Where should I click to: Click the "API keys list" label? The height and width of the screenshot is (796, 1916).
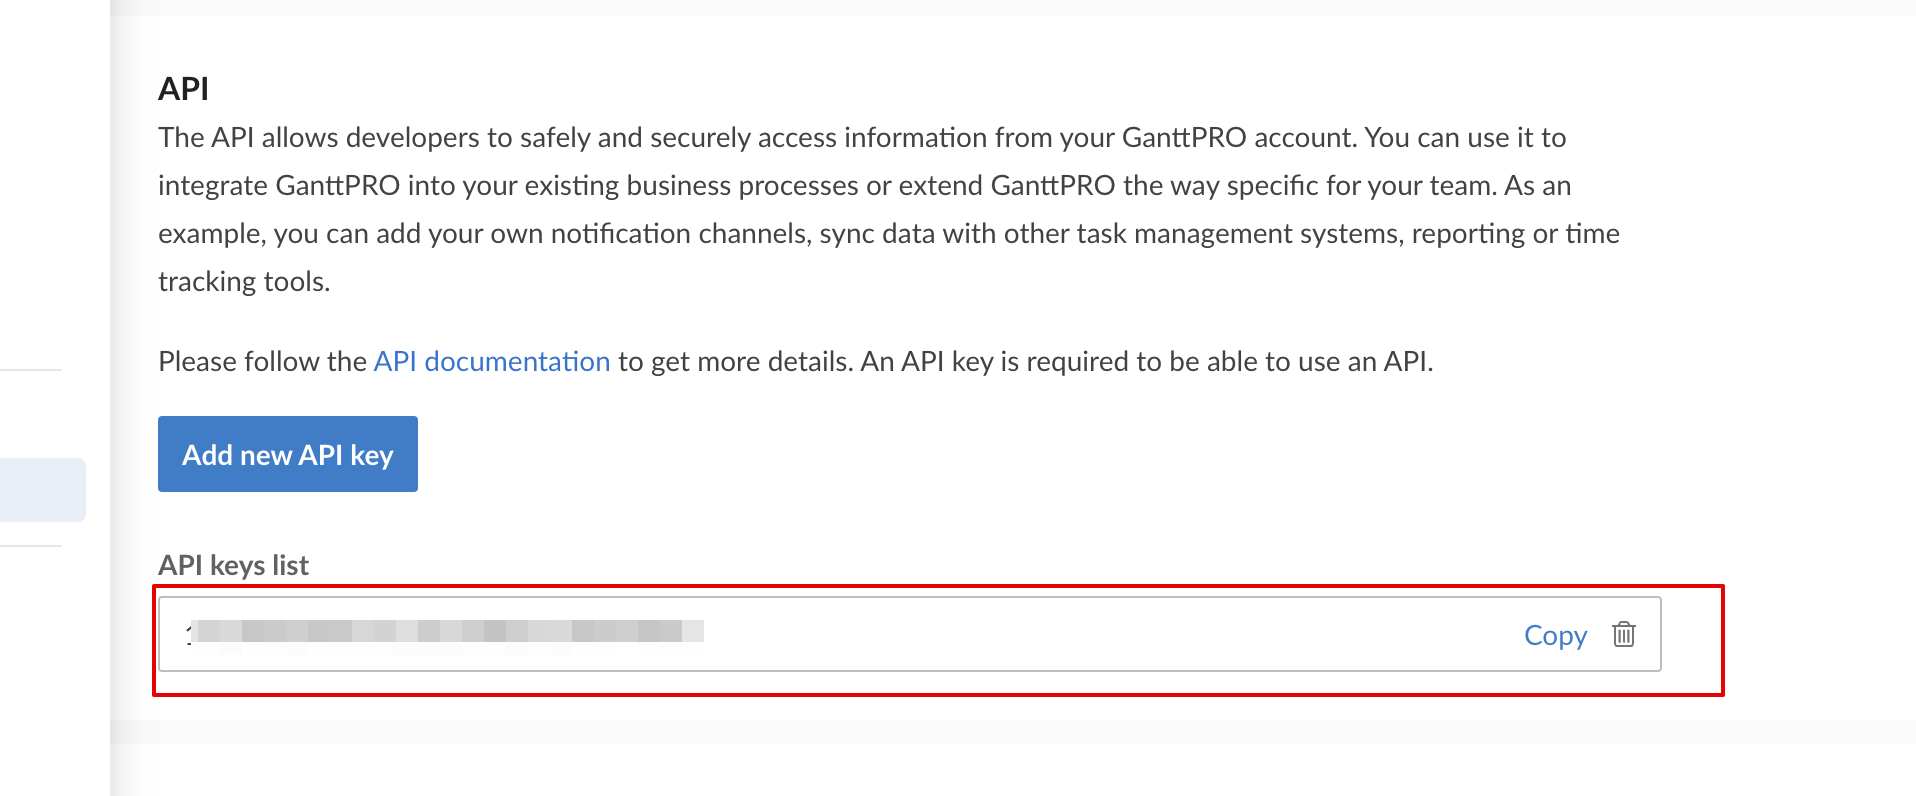tap(233, 565)
